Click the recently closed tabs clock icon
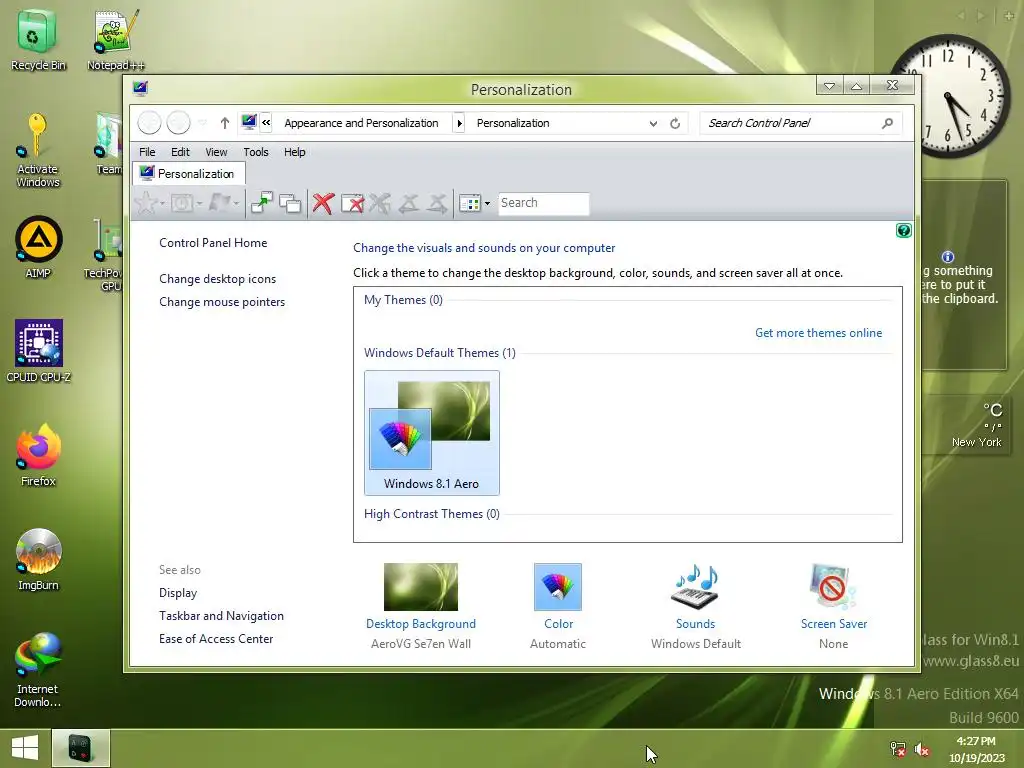The width and height of the screenshot is (1024, 768). (182, 203)
